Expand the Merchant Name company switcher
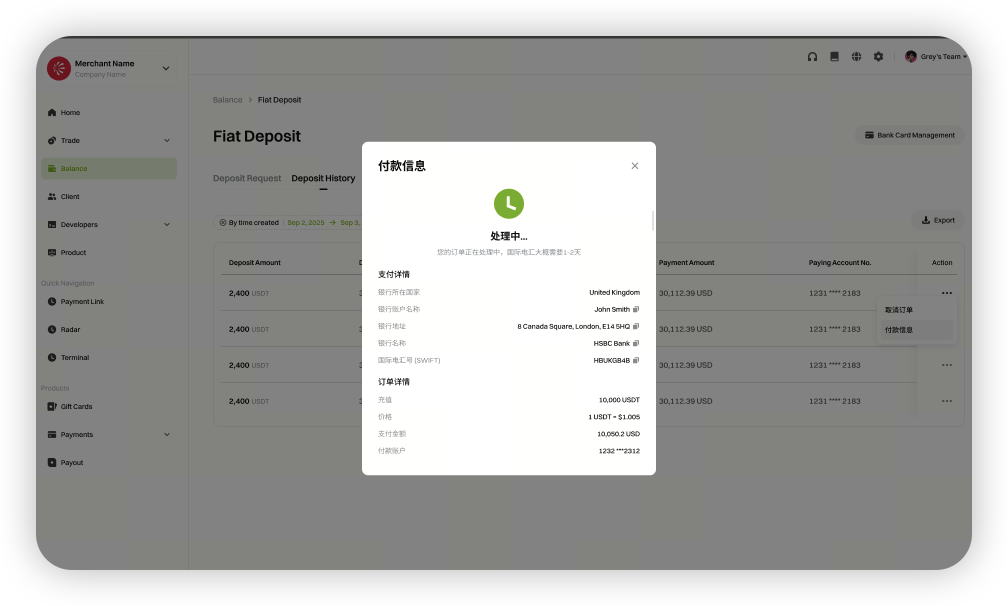 (166, 69)
